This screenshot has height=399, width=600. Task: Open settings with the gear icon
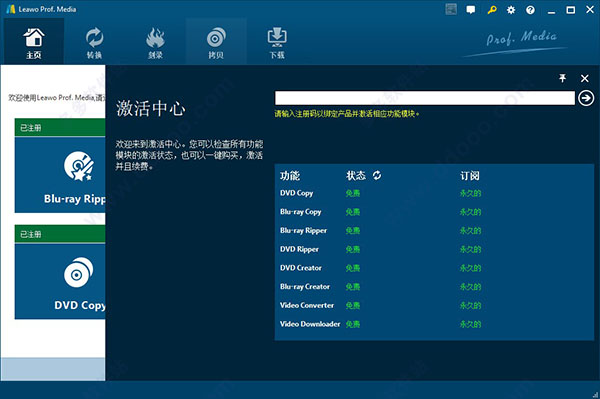point(511,10)
